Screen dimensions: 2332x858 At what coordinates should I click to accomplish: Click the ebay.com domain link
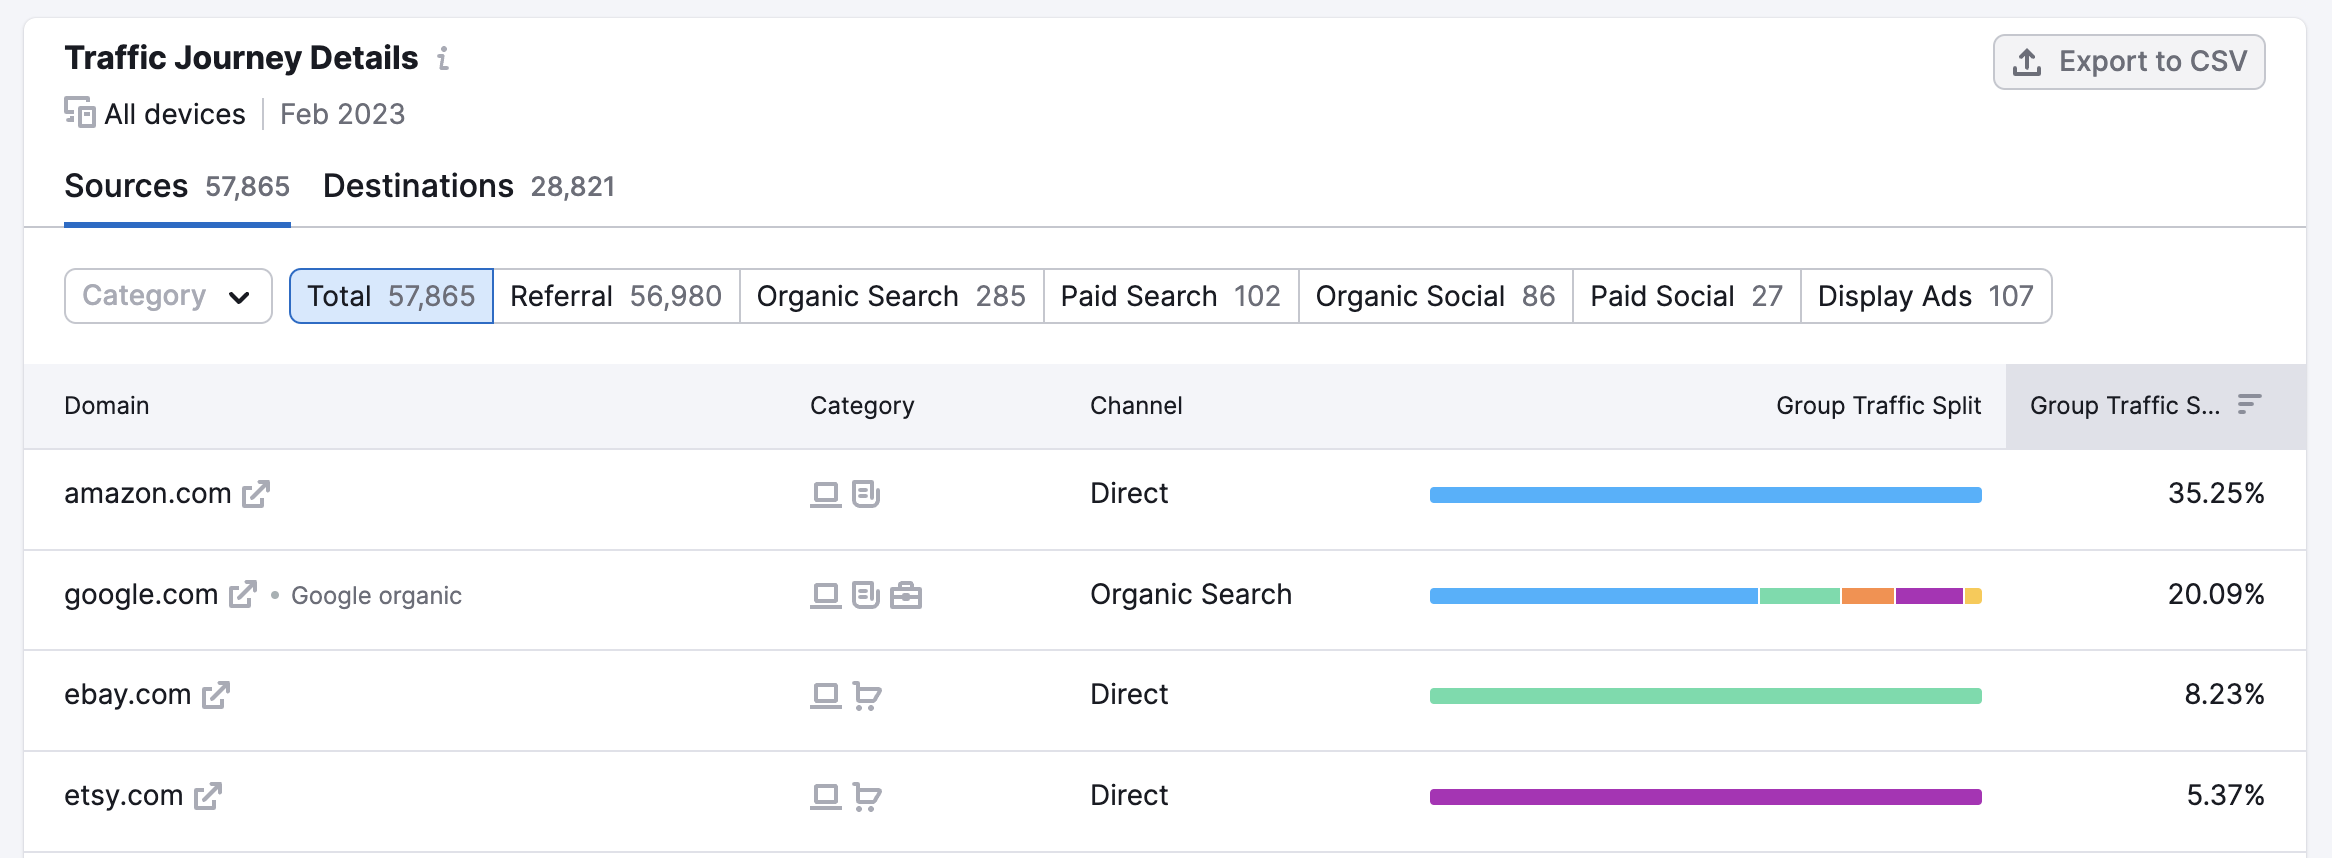[x=128, y=695]
